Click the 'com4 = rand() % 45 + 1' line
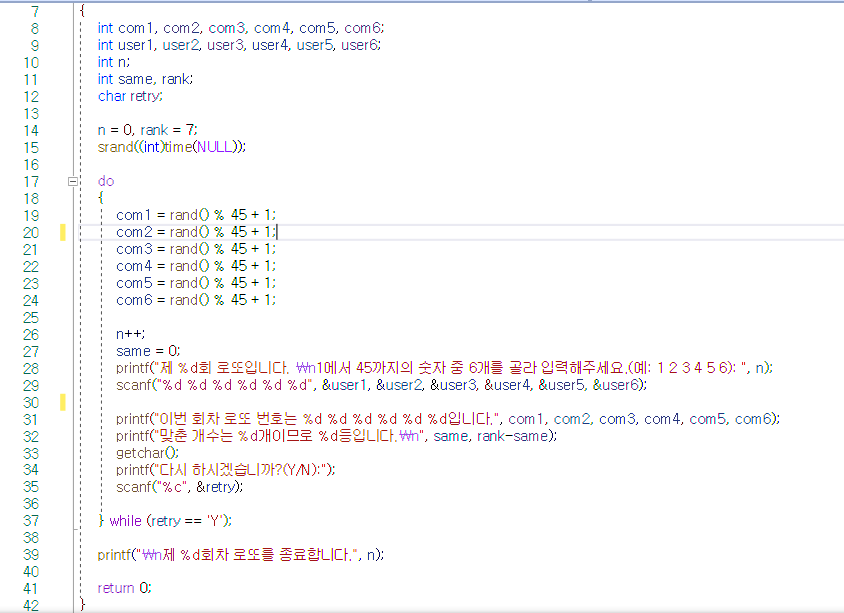Viewport: 844px width, 613px height. tap(196, 266)
